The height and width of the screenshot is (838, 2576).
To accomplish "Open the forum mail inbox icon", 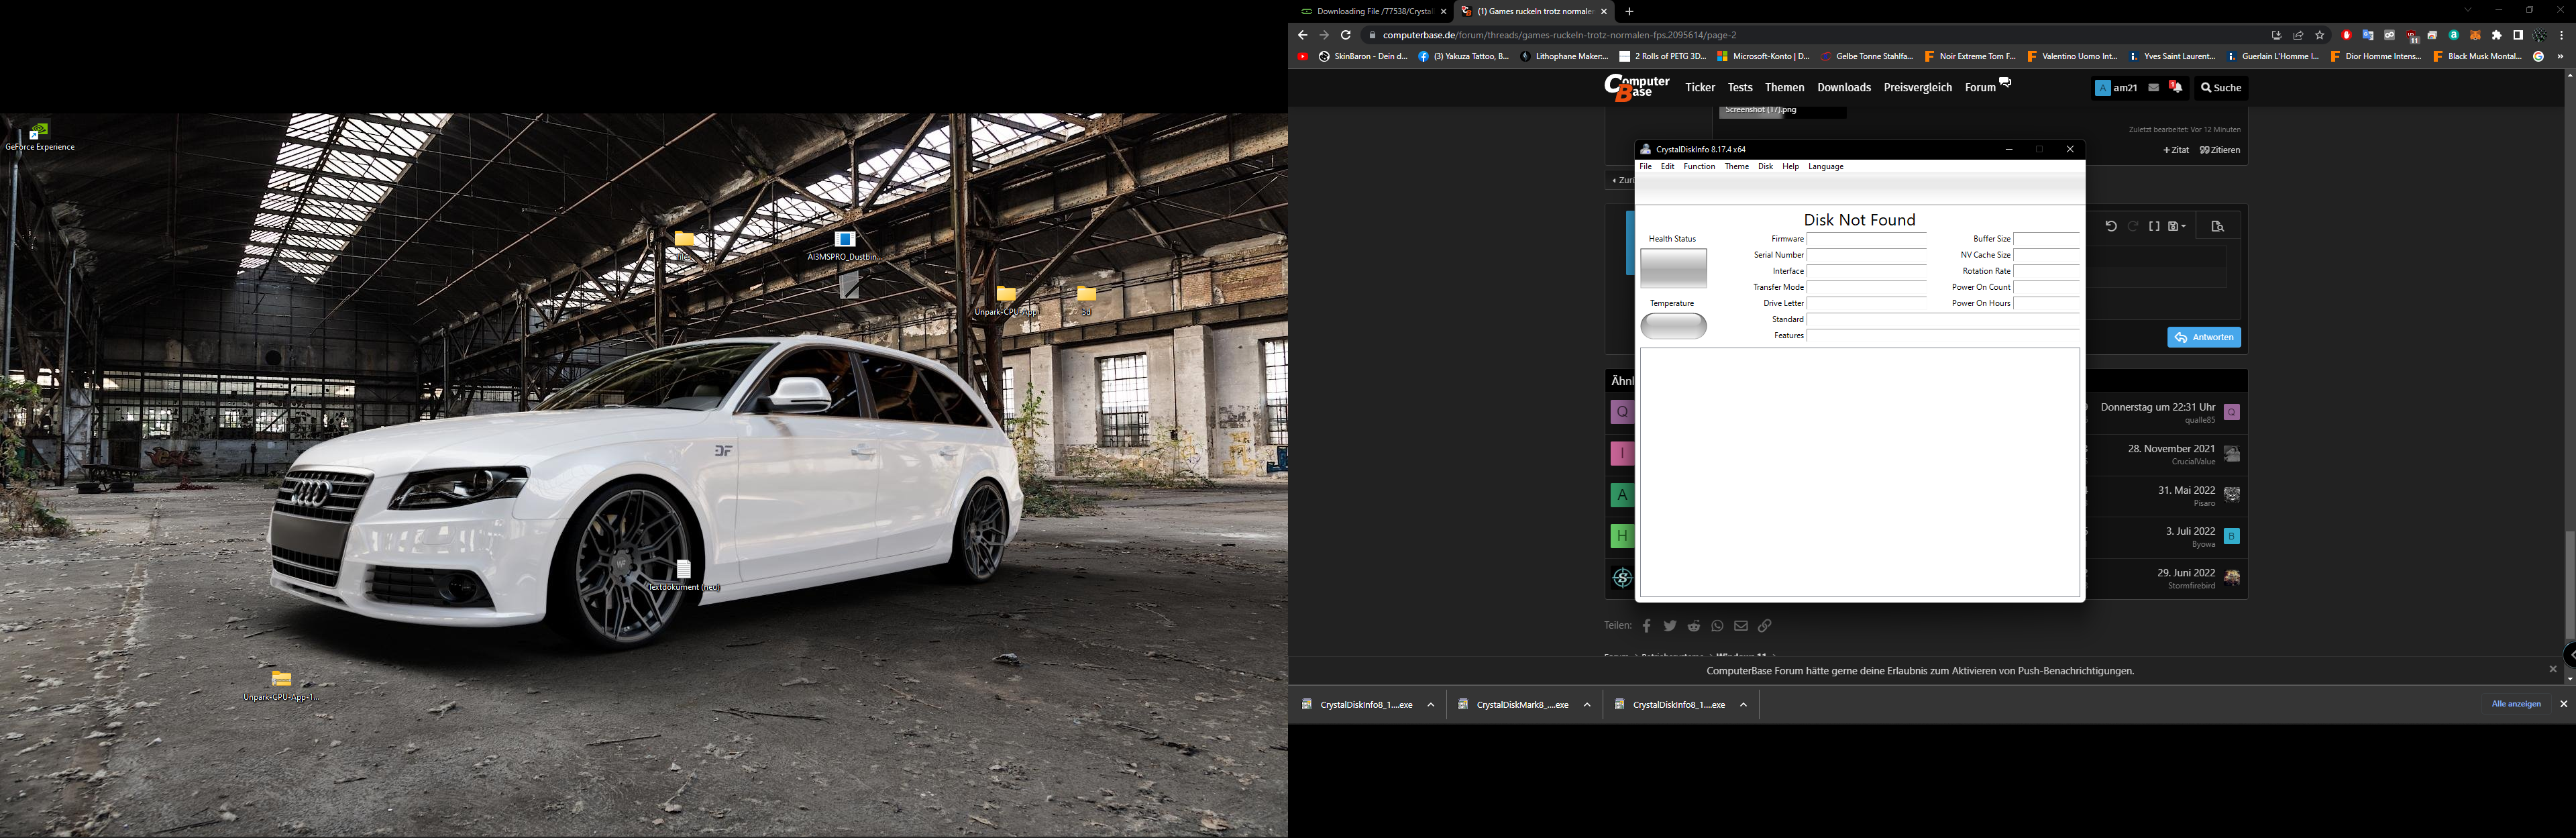I will (x=2153, y=88).
